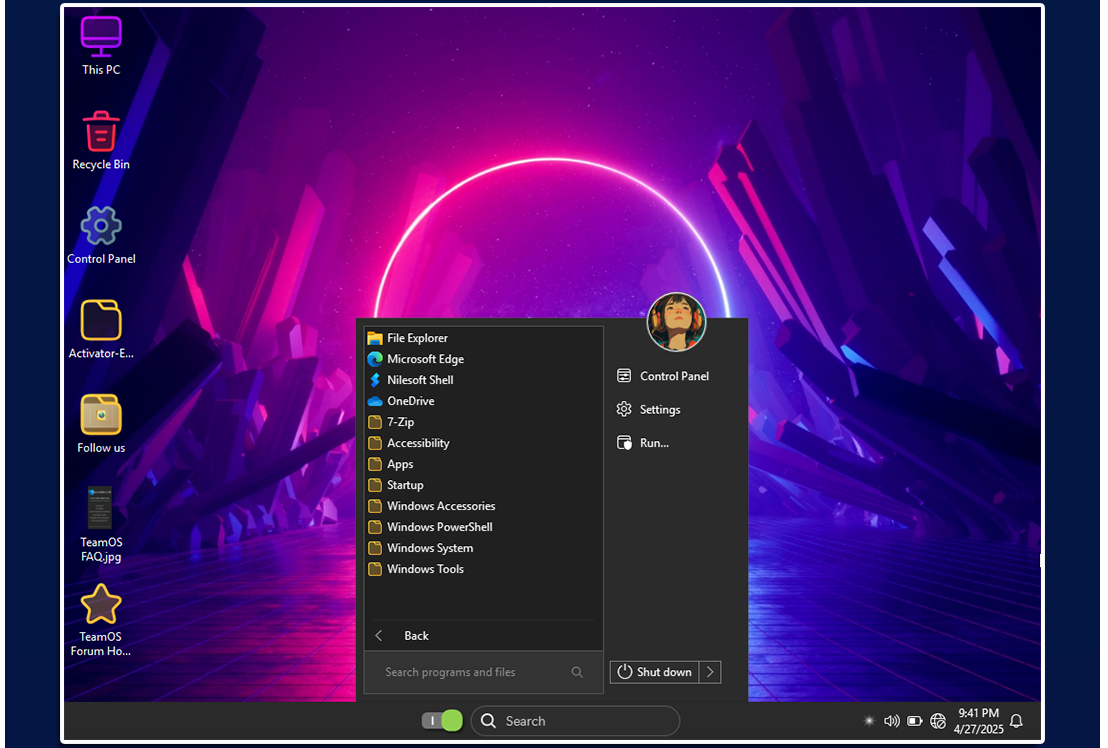Go Back in the programs list
Viewport: 1108px width, 748px height.
pos(415,636)
